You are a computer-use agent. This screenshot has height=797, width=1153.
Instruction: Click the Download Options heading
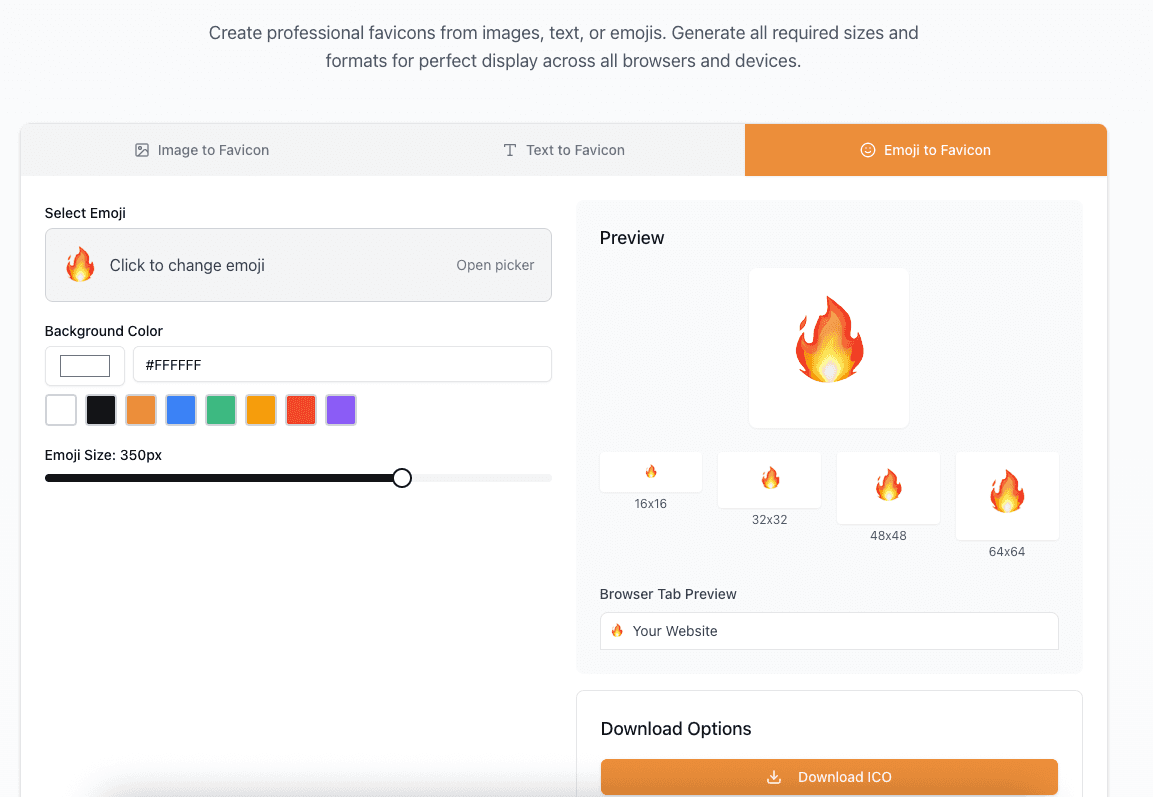click(676, 729)
